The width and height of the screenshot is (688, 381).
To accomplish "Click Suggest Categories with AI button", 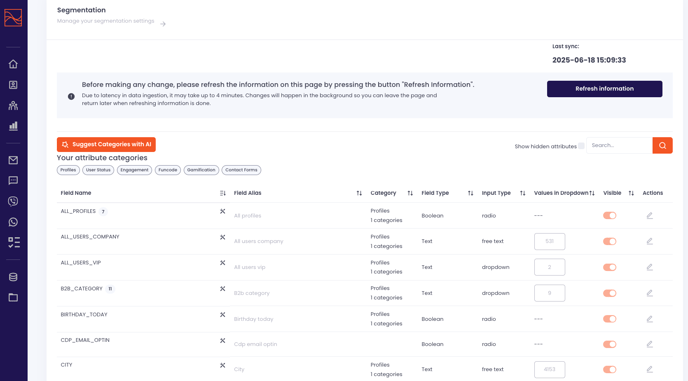I will pos(106,144).
